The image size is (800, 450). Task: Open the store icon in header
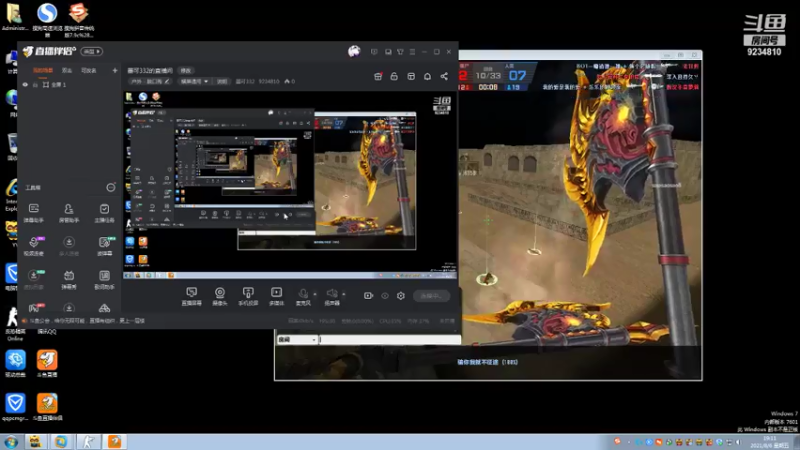[x=411, y=77]
